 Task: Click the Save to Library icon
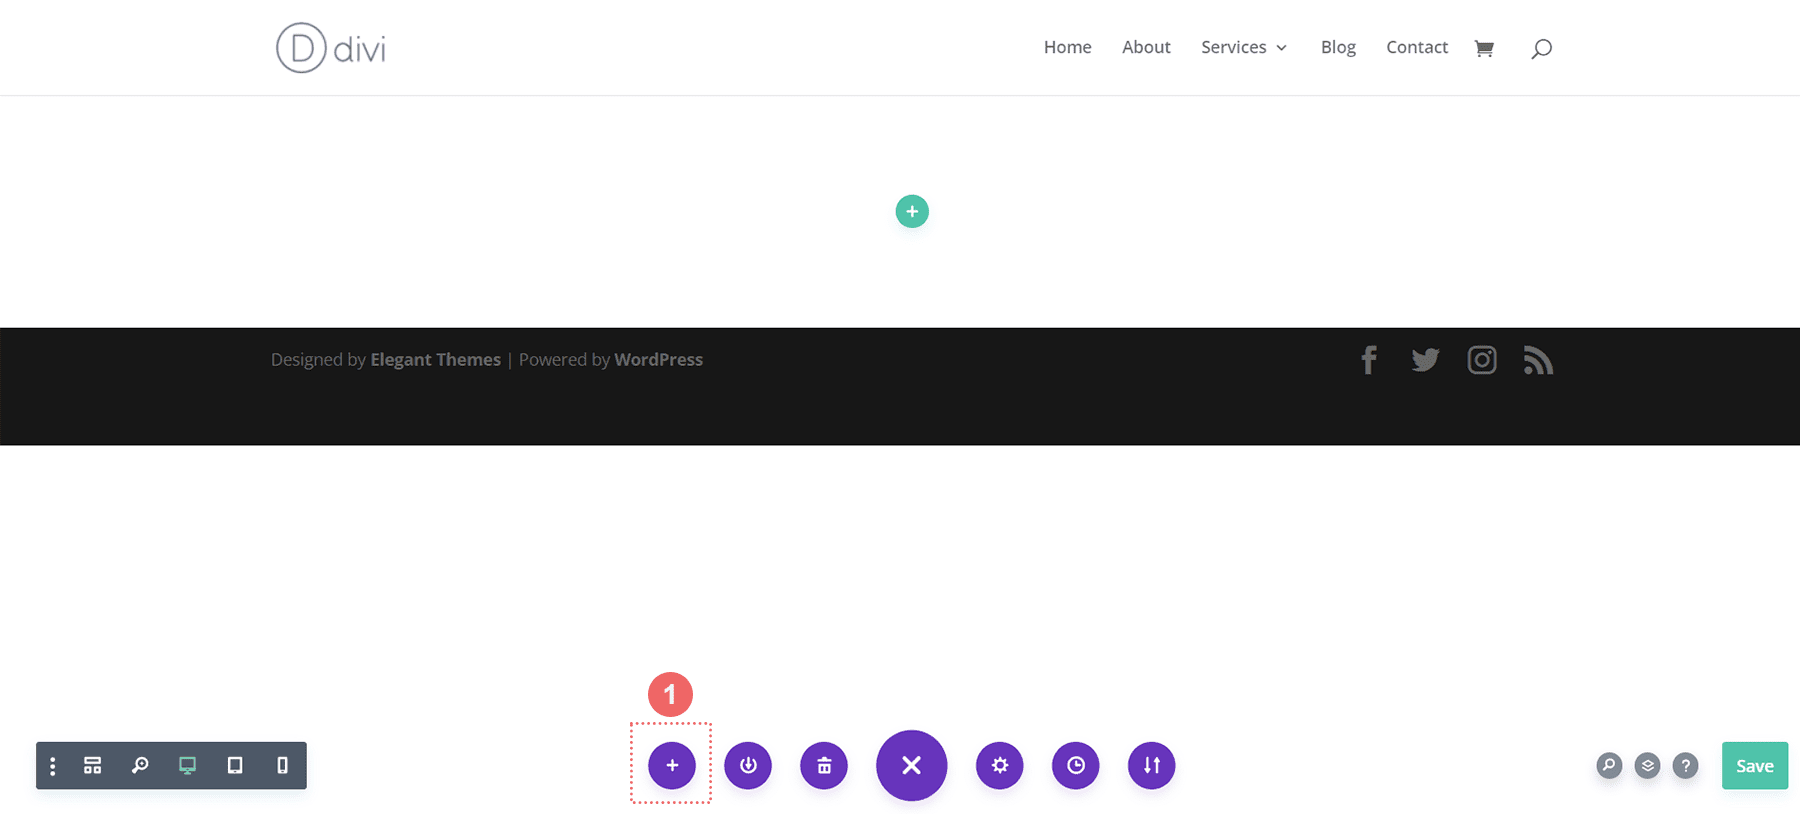pyautogui.click(x=748, y=765)
